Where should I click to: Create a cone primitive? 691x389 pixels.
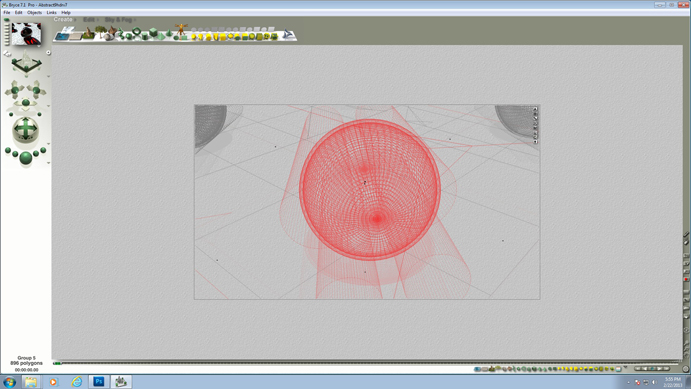168,33
